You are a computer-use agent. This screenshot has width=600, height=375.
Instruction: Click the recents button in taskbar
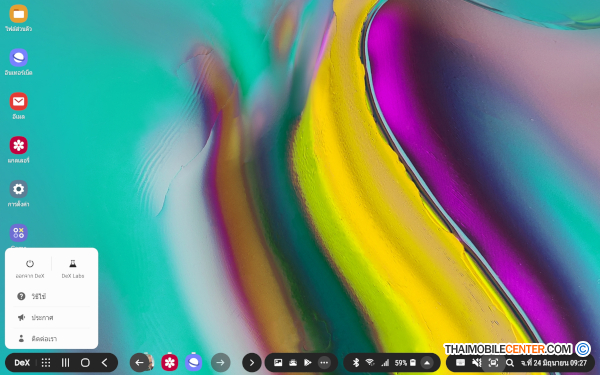tap(65, 363)
